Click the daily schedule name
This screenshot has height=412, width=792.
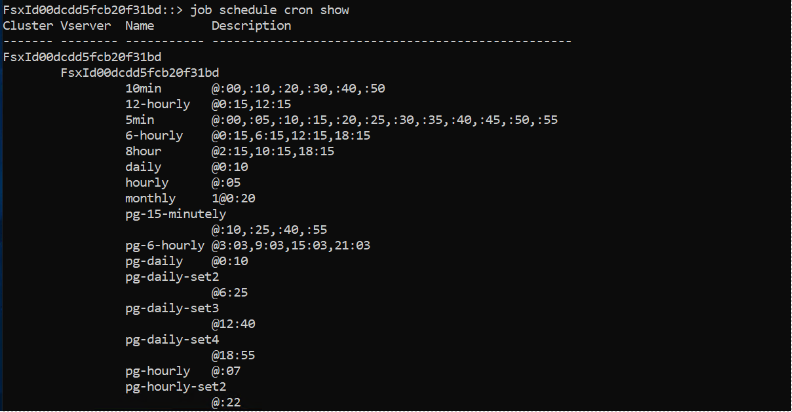[x=143, y=167]
